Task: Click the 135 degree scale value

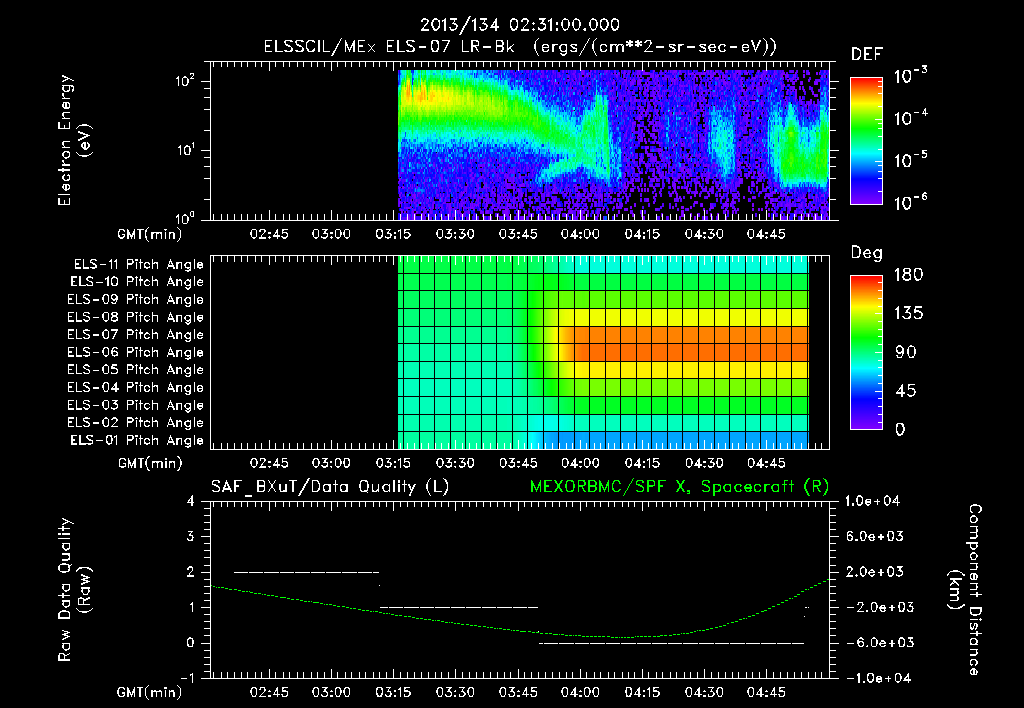Action: [x=908, y=313]
